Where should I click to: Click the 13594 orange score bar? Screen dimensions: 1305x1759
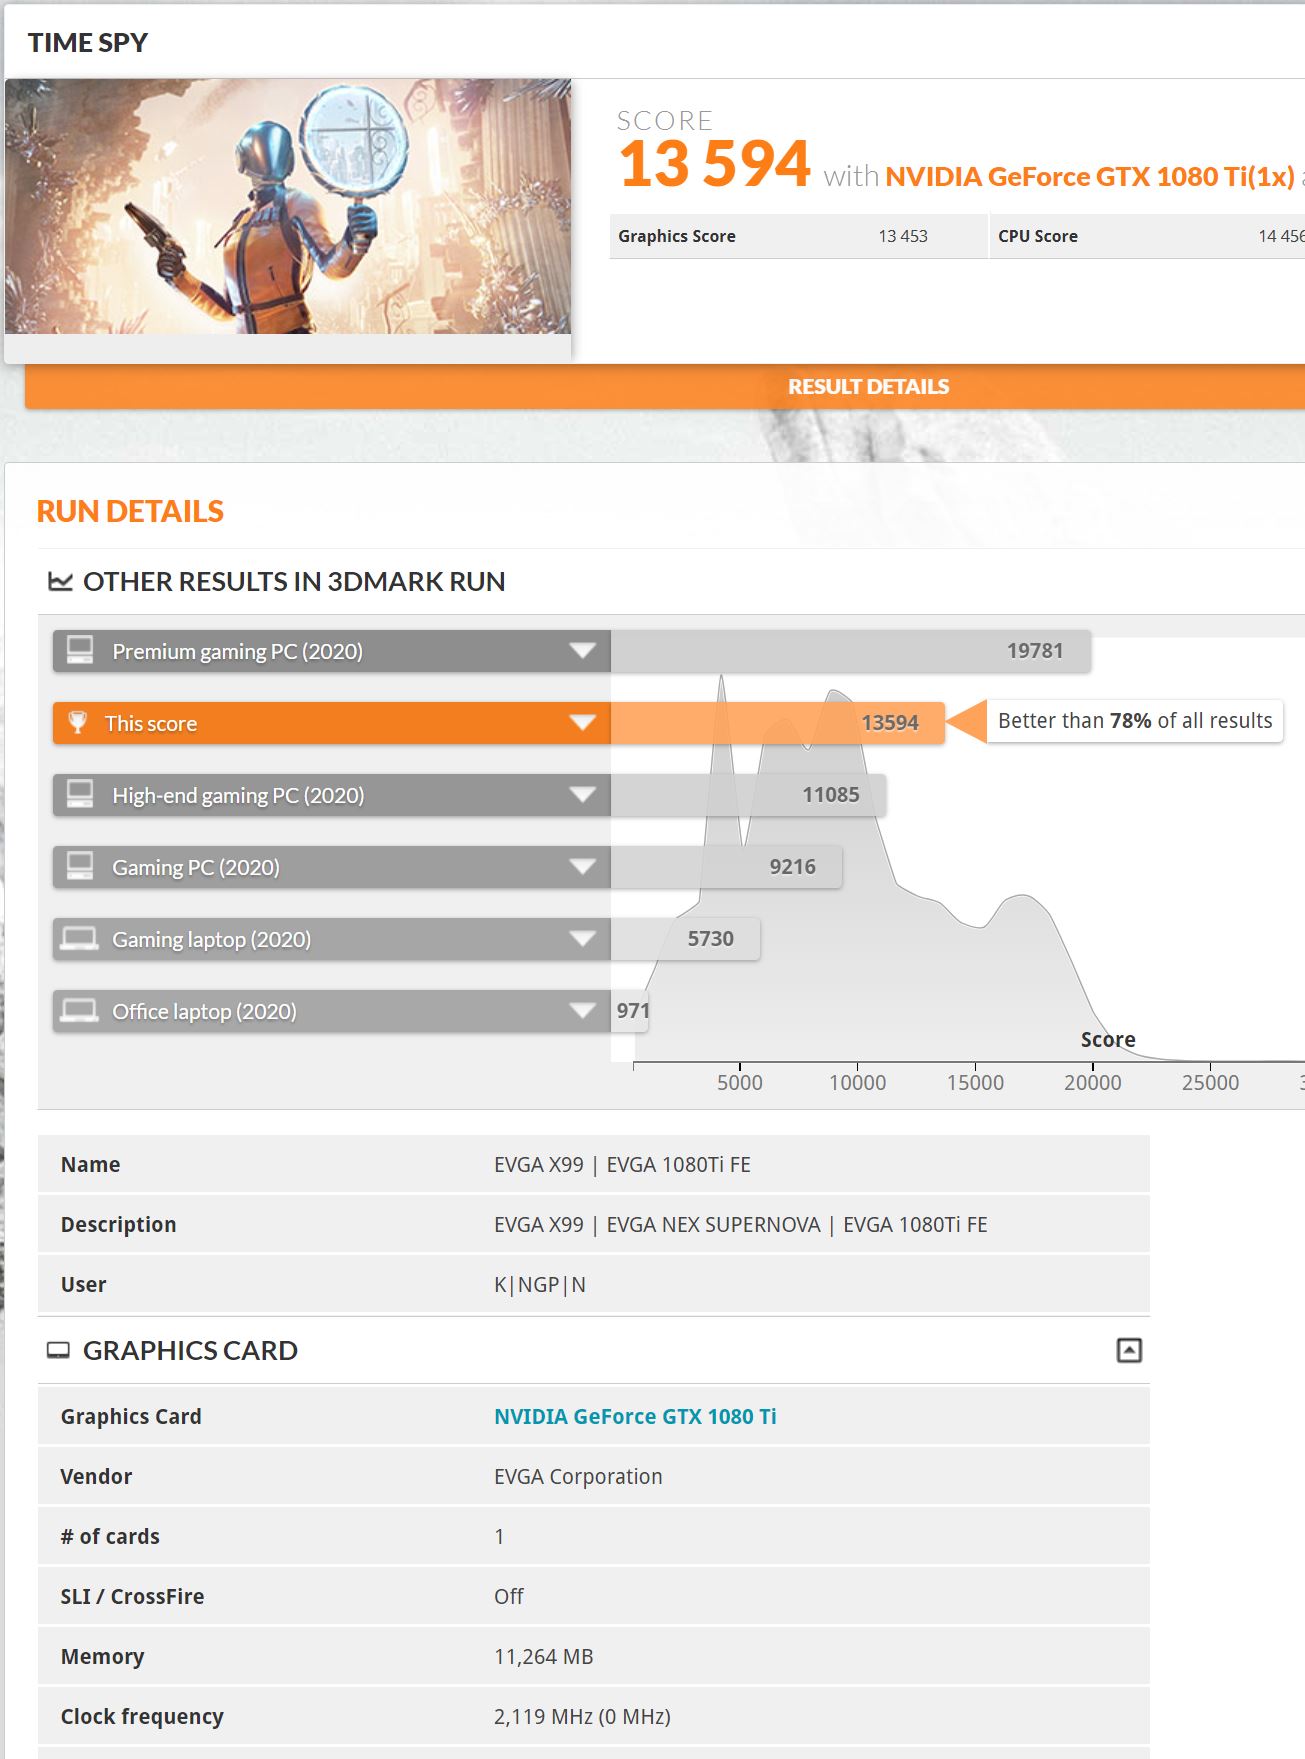778,723
